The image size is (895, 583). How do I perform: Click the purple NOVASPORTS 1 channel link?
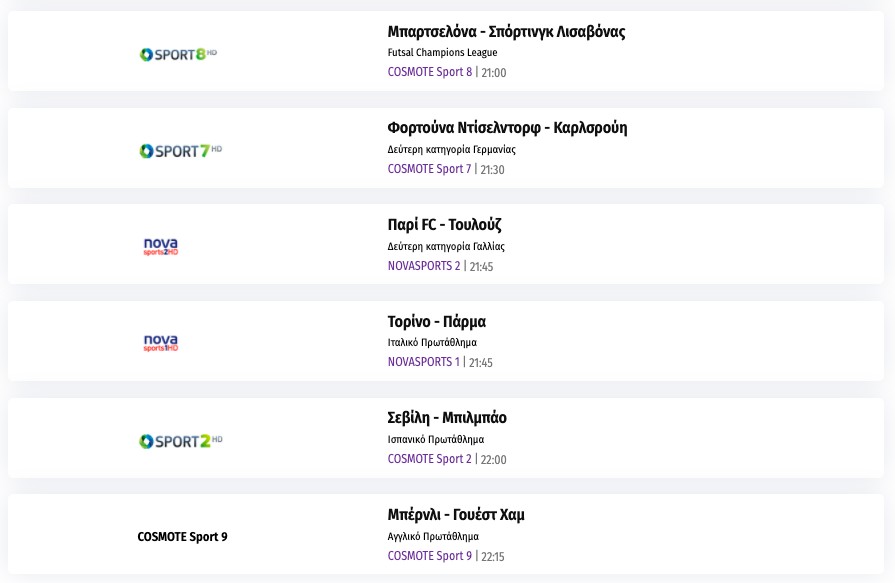click(x=424, y=362)
